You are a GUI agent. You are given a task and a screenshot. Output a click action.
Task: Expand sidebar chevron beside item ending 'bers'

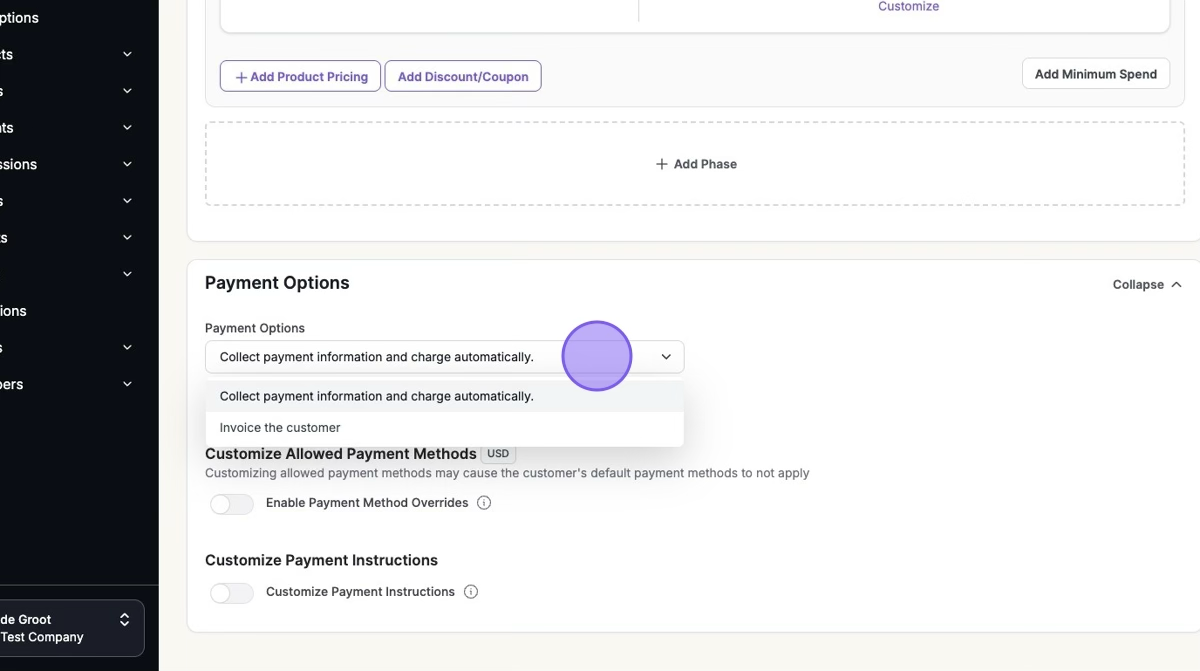tap(127, 384)
